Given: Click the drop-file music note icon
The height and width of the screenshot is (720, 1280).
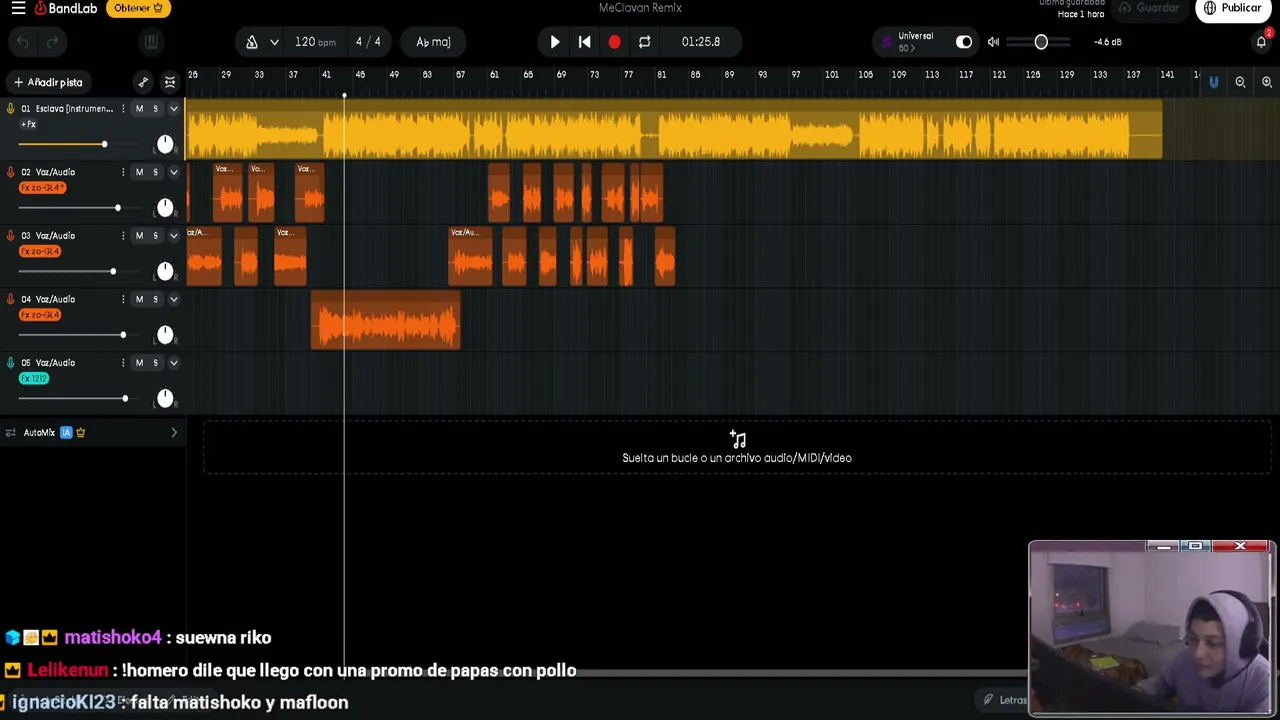Looking at the screenshot, I should click(x=738, y=439).
